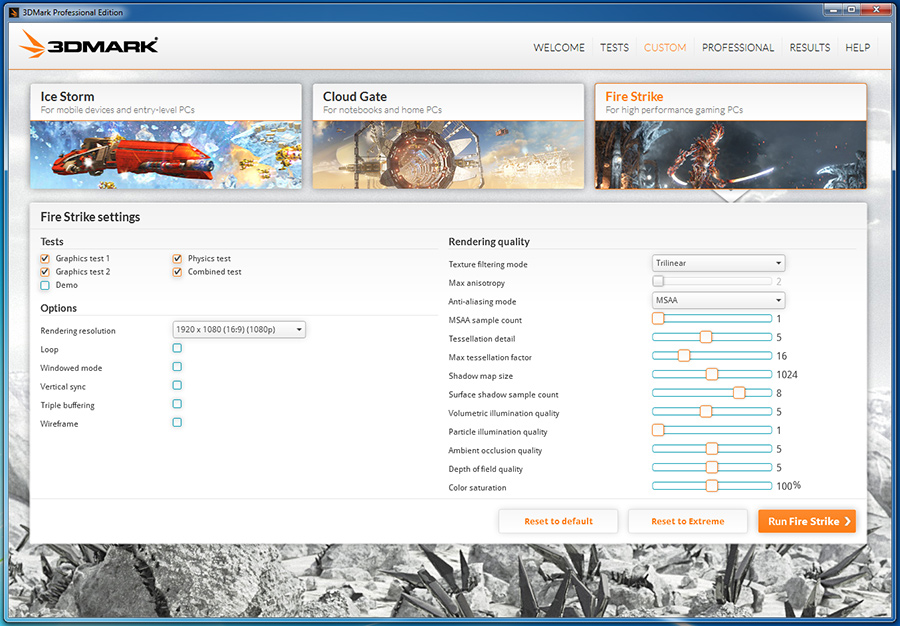Click Run Fire Strike button
The width and height of the screenshot is (900, 626).
(807, 521)
